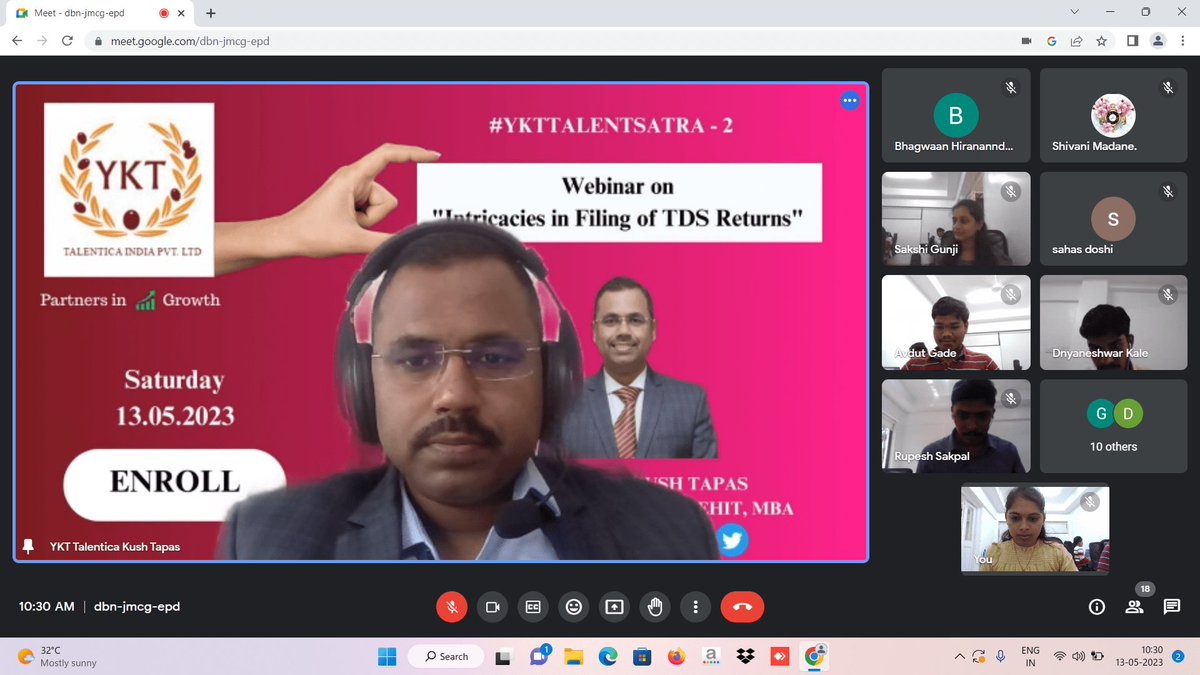The image size is (1200, 675).
Task: Click the Present now screen-share button
Action: pyautogui.click(x=614, y=606)
